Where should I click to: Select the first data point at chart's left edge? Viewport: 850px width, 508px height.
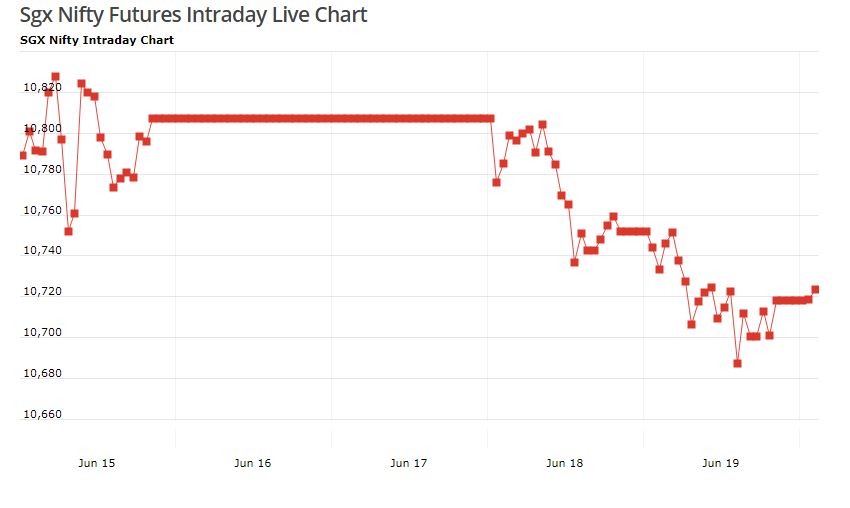coord(23,155)
